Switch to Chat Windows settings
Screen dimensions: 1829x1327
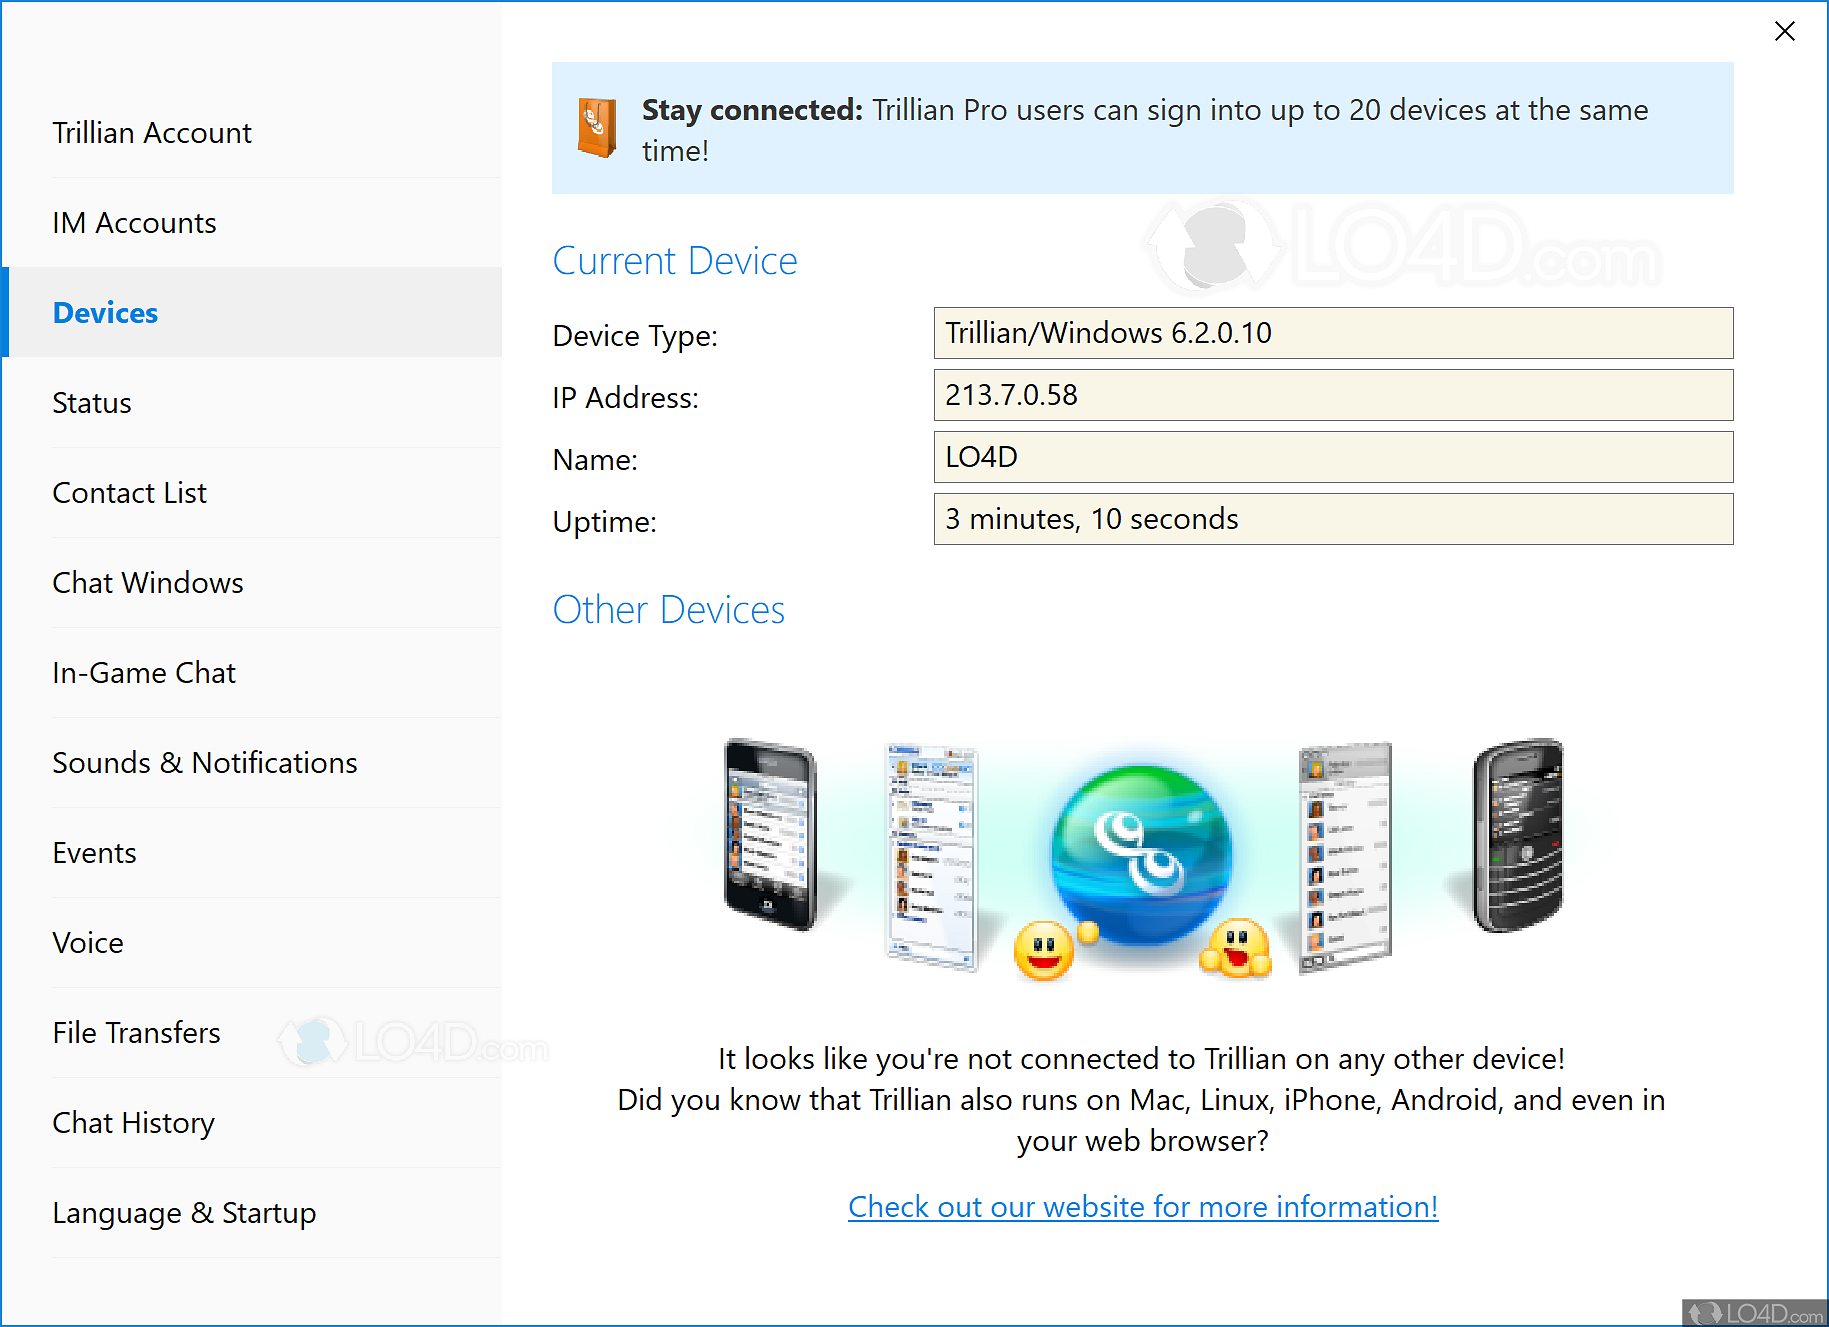[x=252, y=583]
